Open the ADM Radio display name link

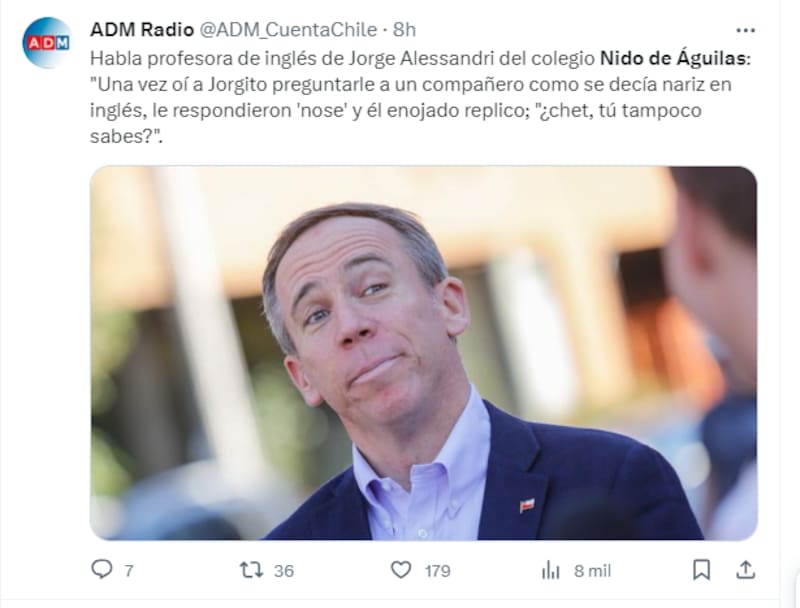142,30
